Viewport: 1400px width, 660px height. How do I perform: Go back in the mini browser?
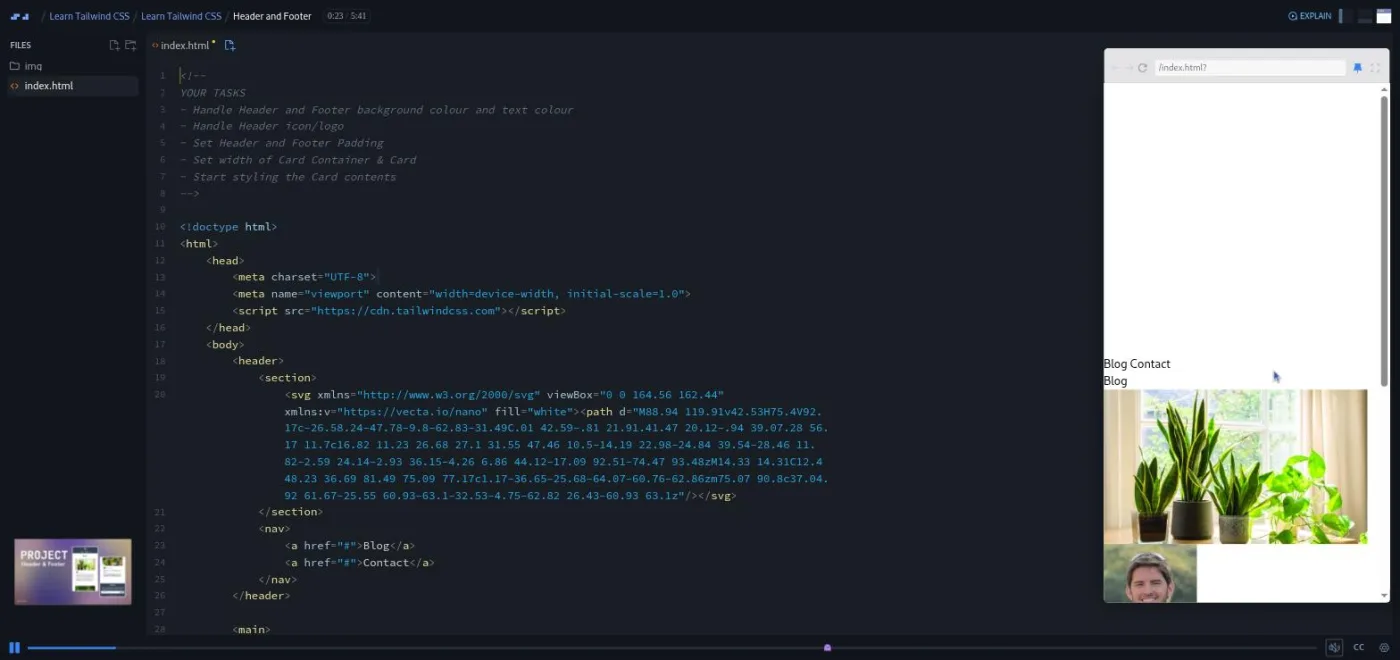(x=1115, y=68)
